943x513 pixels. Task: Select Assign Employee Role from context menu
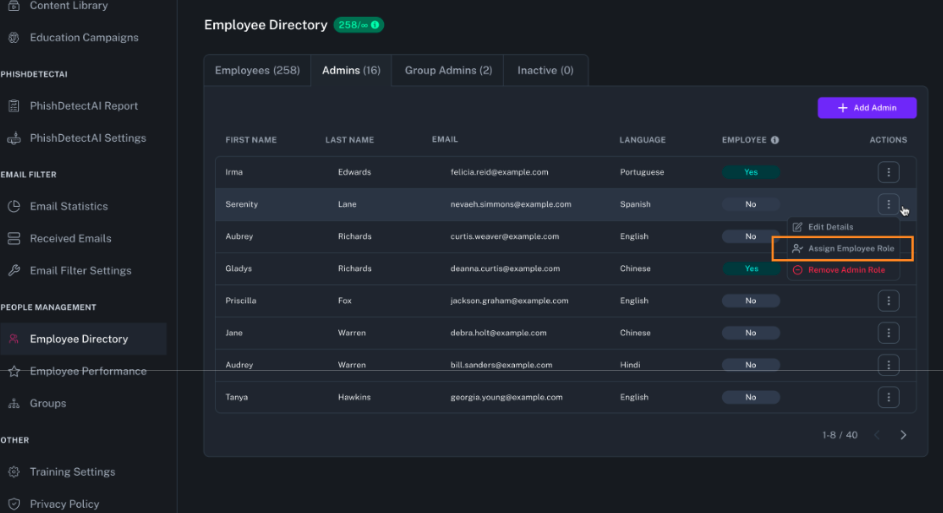[850, 248]
